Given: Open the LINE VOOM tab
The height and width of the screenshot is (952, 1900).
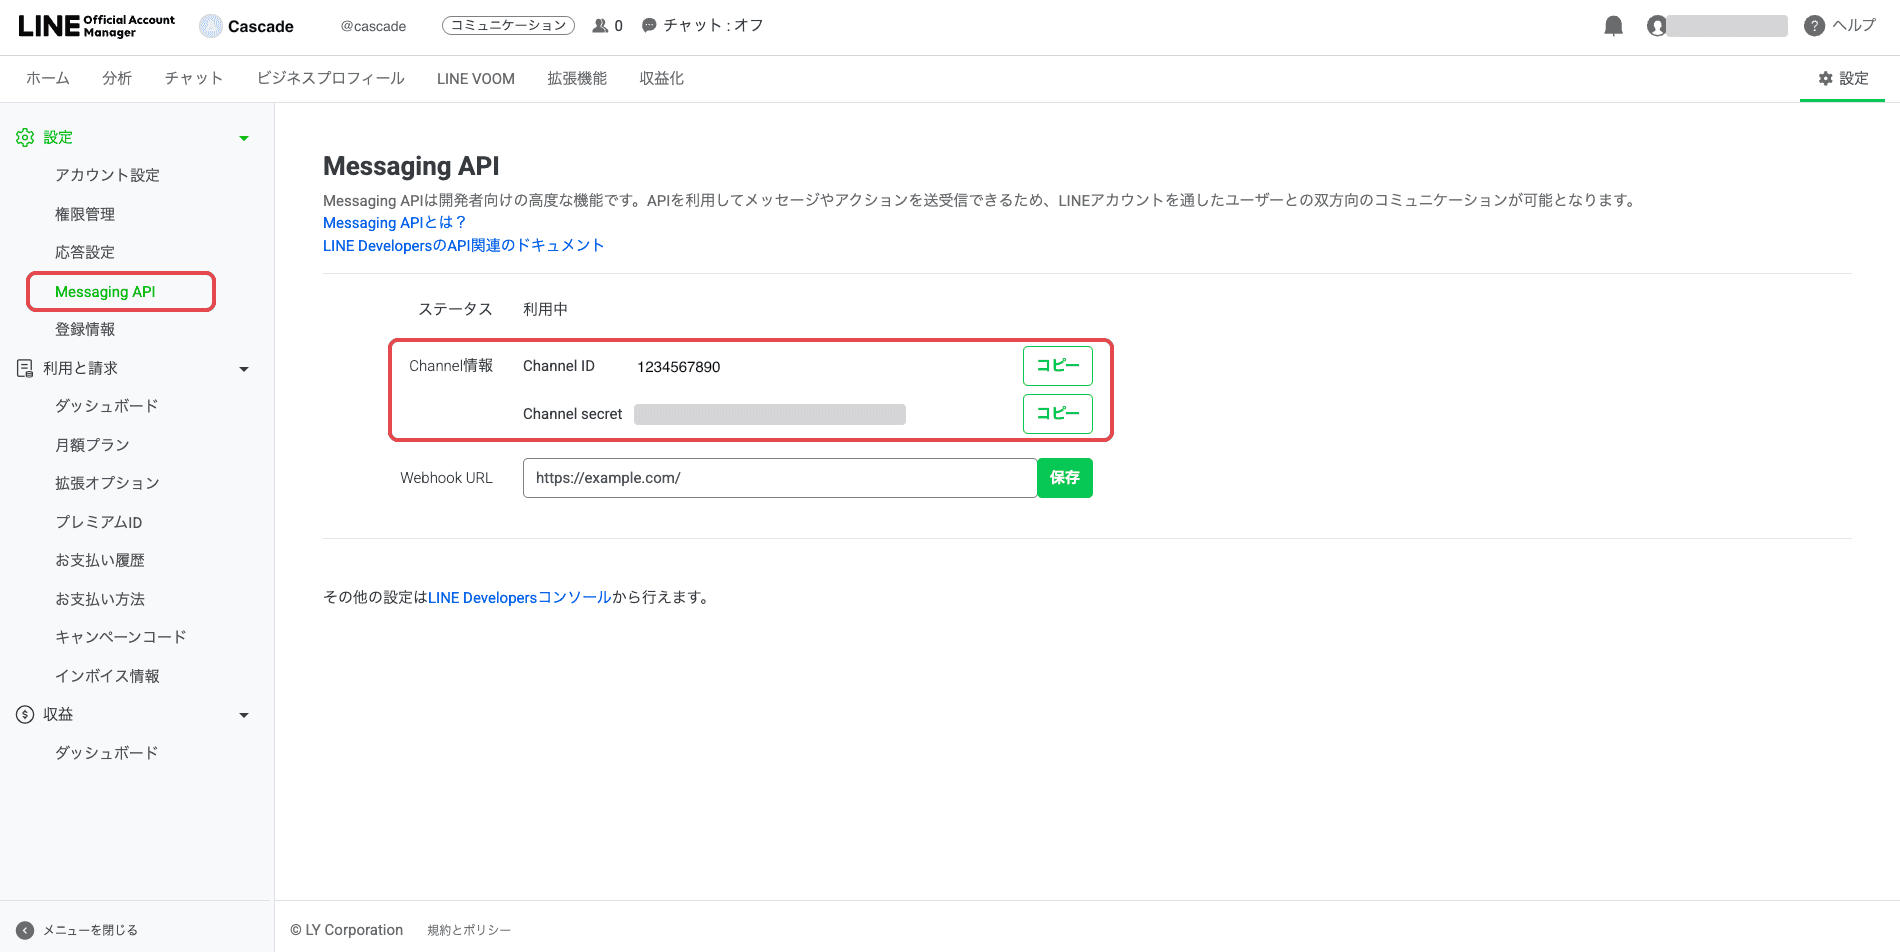Looking at the screenshot, I should tap(476, 78).
